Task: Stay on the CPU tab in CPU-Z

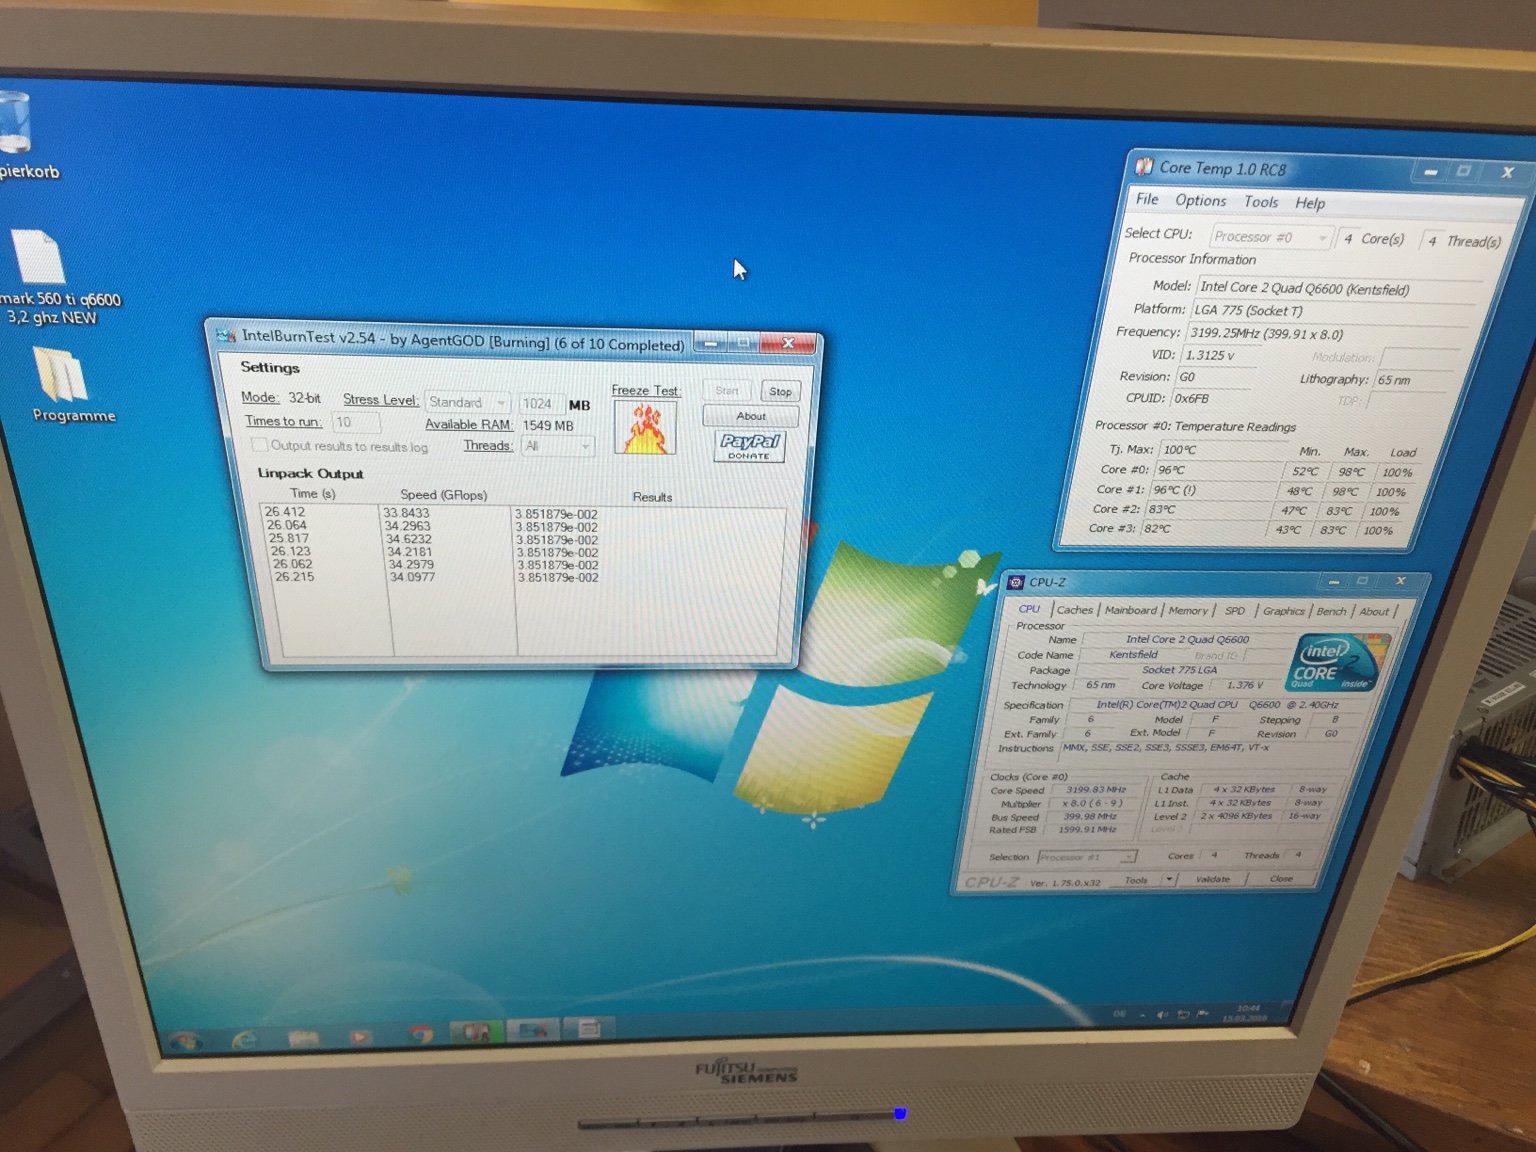Action: click(1029, 608)
